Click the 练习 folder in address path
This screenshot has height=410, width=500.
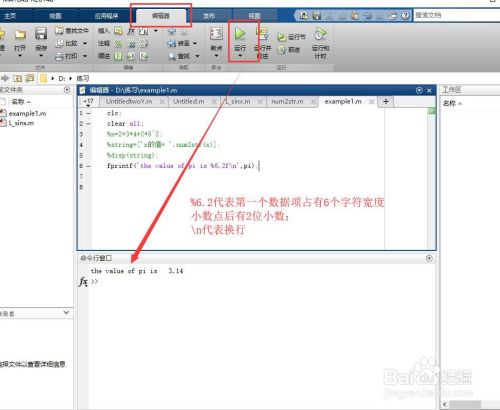(x=83, y=79)
